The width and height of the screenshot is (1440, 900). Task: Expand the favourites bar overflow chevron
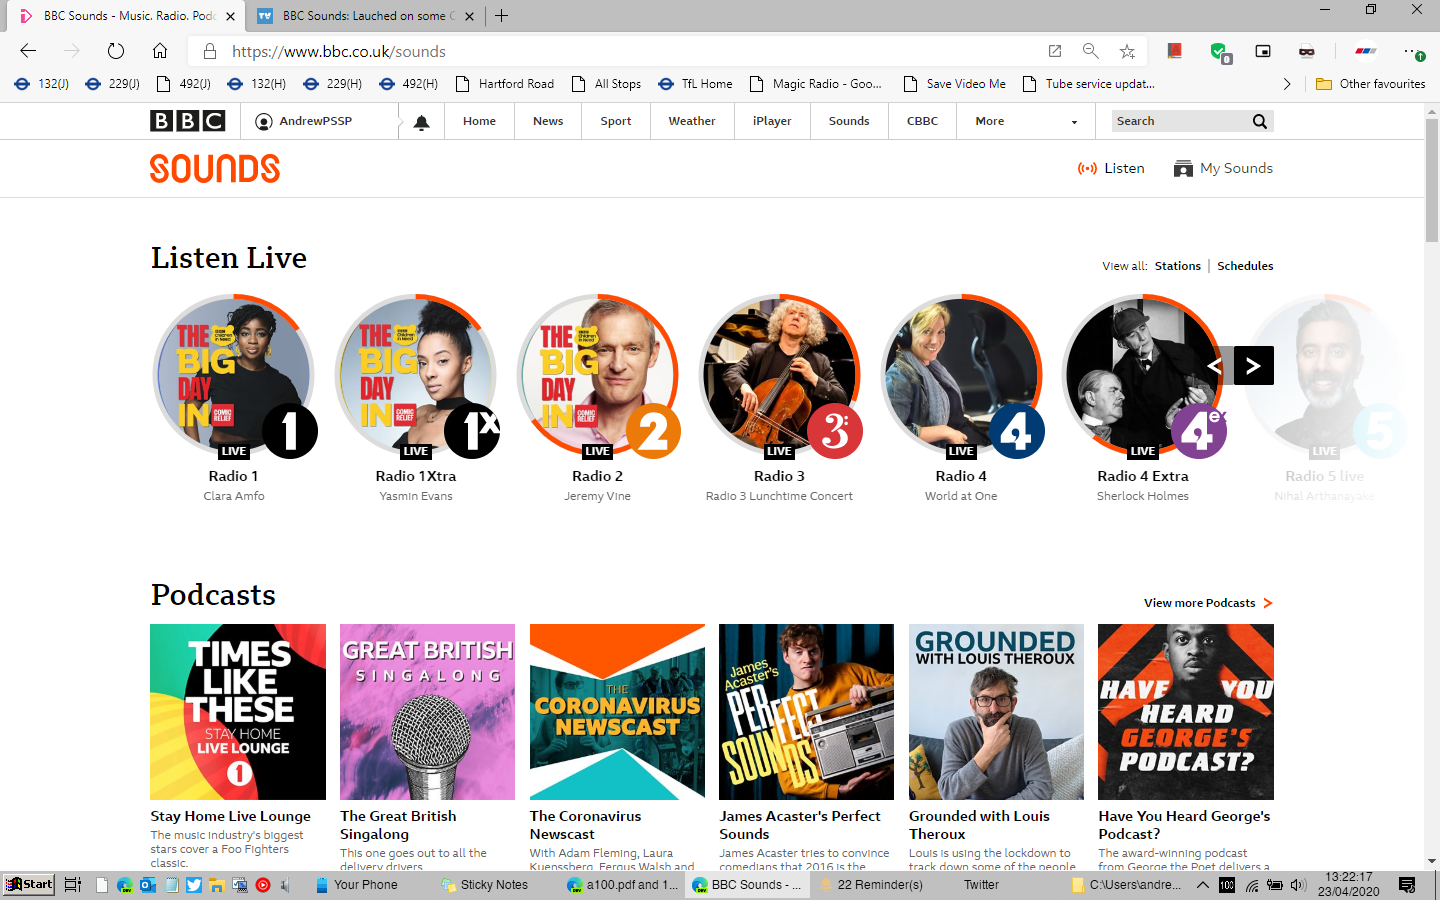tap(1286, 84)
